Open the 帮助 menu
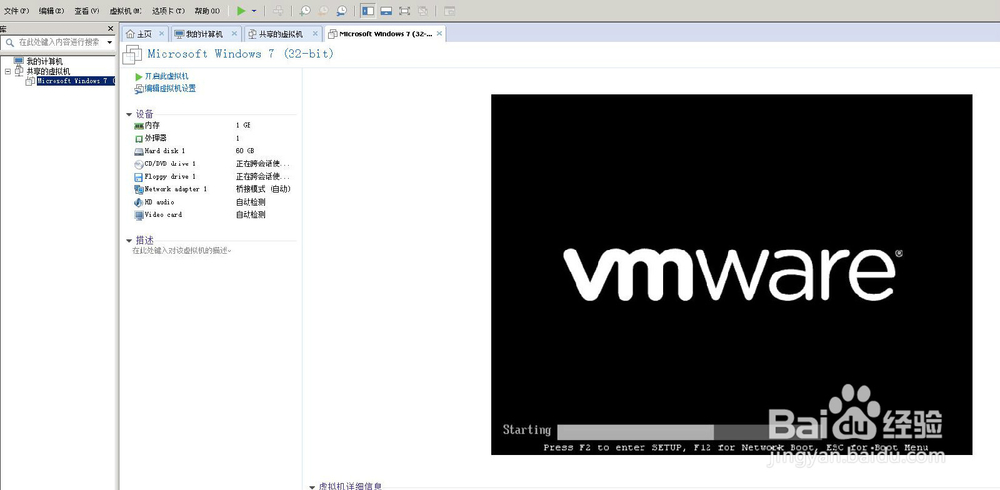Viewport: 1000px width, 490px height. [x=207, y=11]
